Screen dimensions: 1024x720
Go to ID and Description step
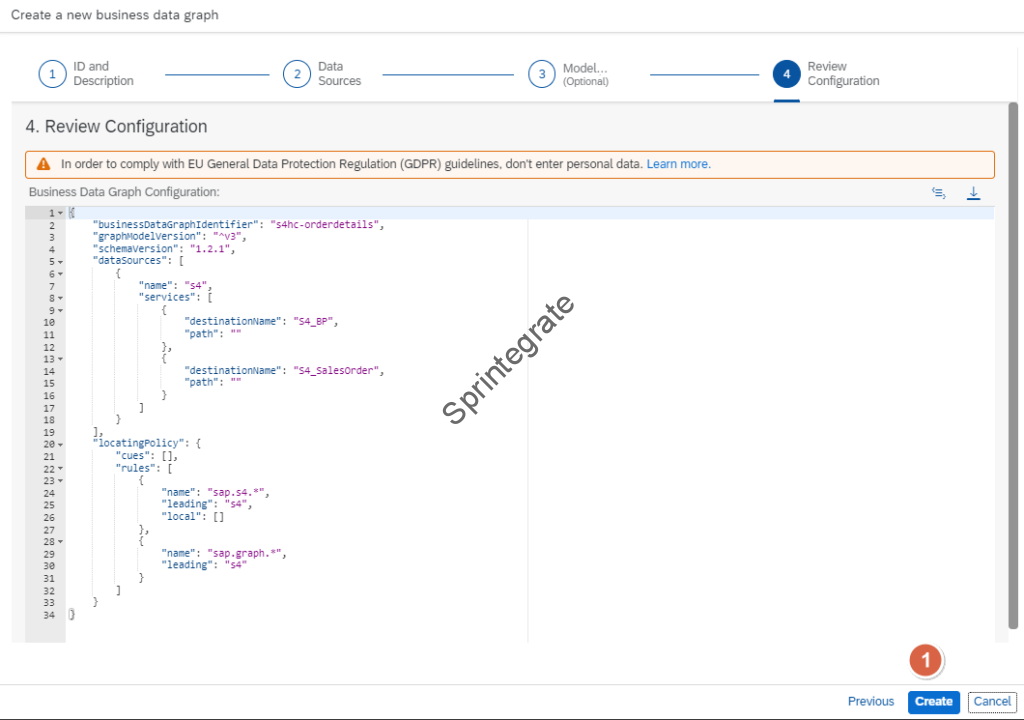click(103, 74)
